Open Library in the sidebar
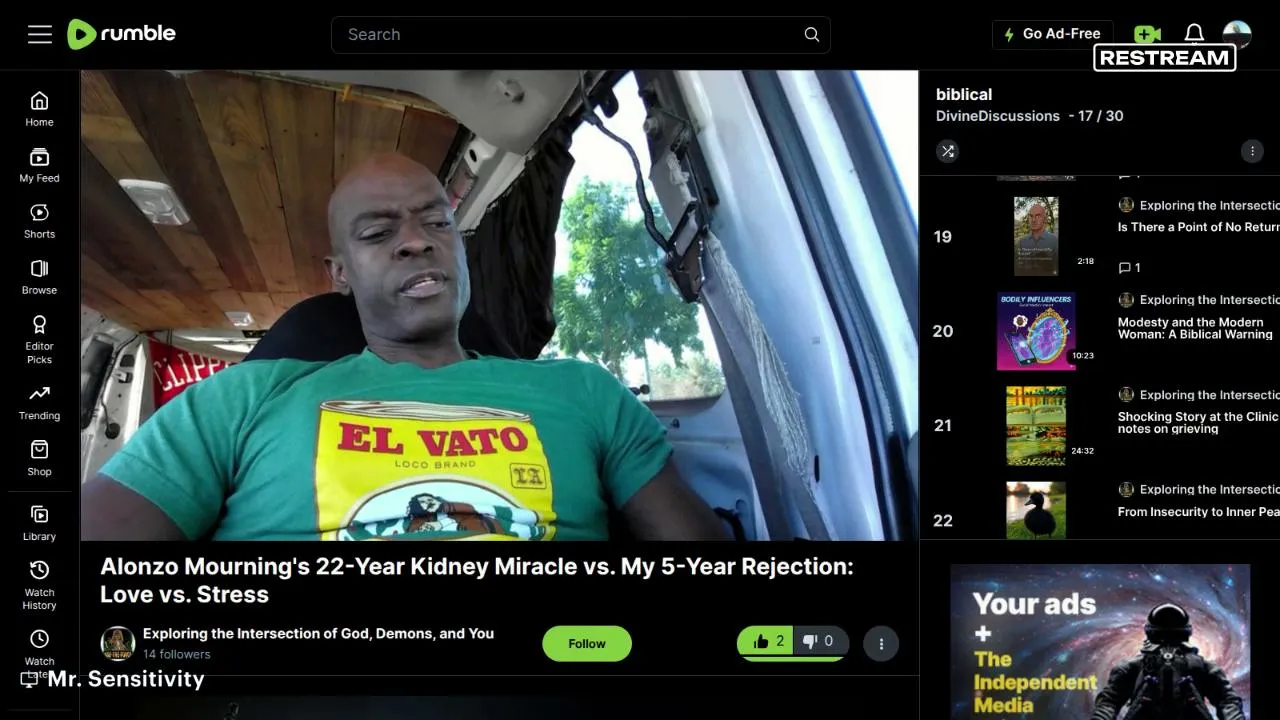 click(x=40, y=523)
